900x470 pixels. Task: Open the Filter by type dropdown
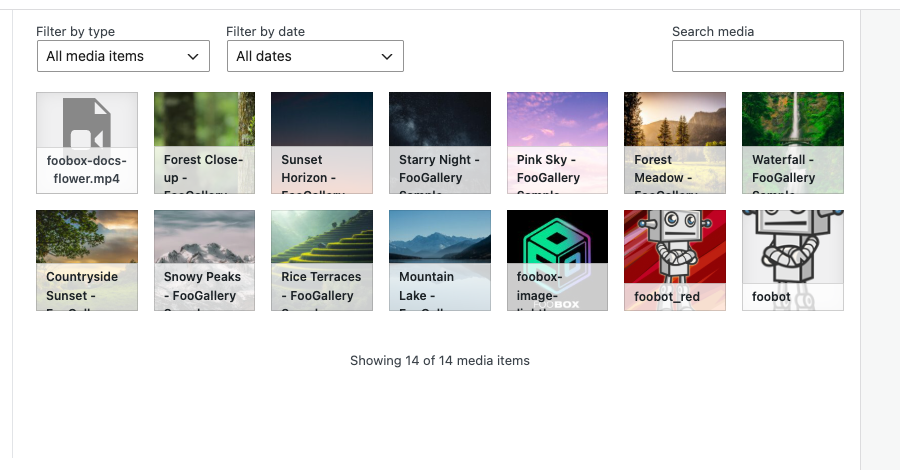click(123, 56)
